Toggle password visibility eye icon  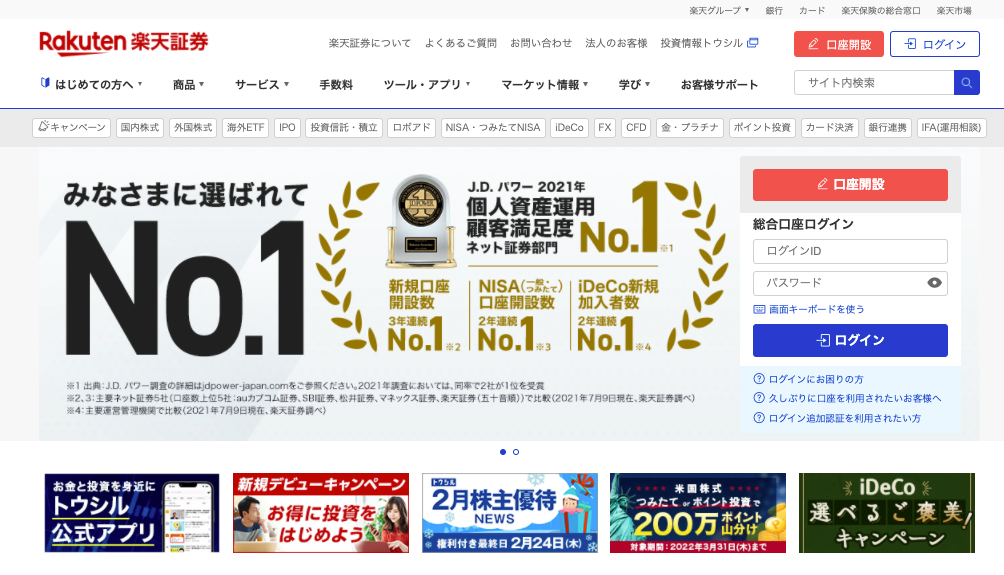pyautogui.click(x=934, y=283)
